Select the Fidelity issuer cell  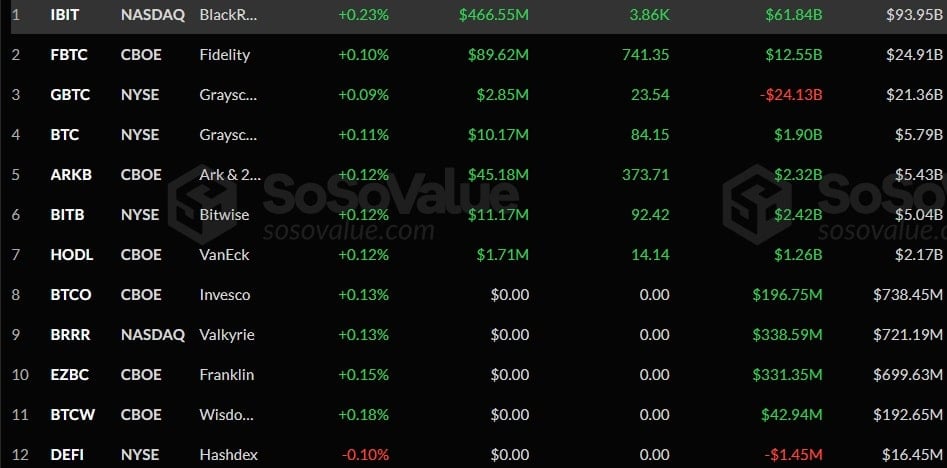pyautogui.click(x=225, y=55)
